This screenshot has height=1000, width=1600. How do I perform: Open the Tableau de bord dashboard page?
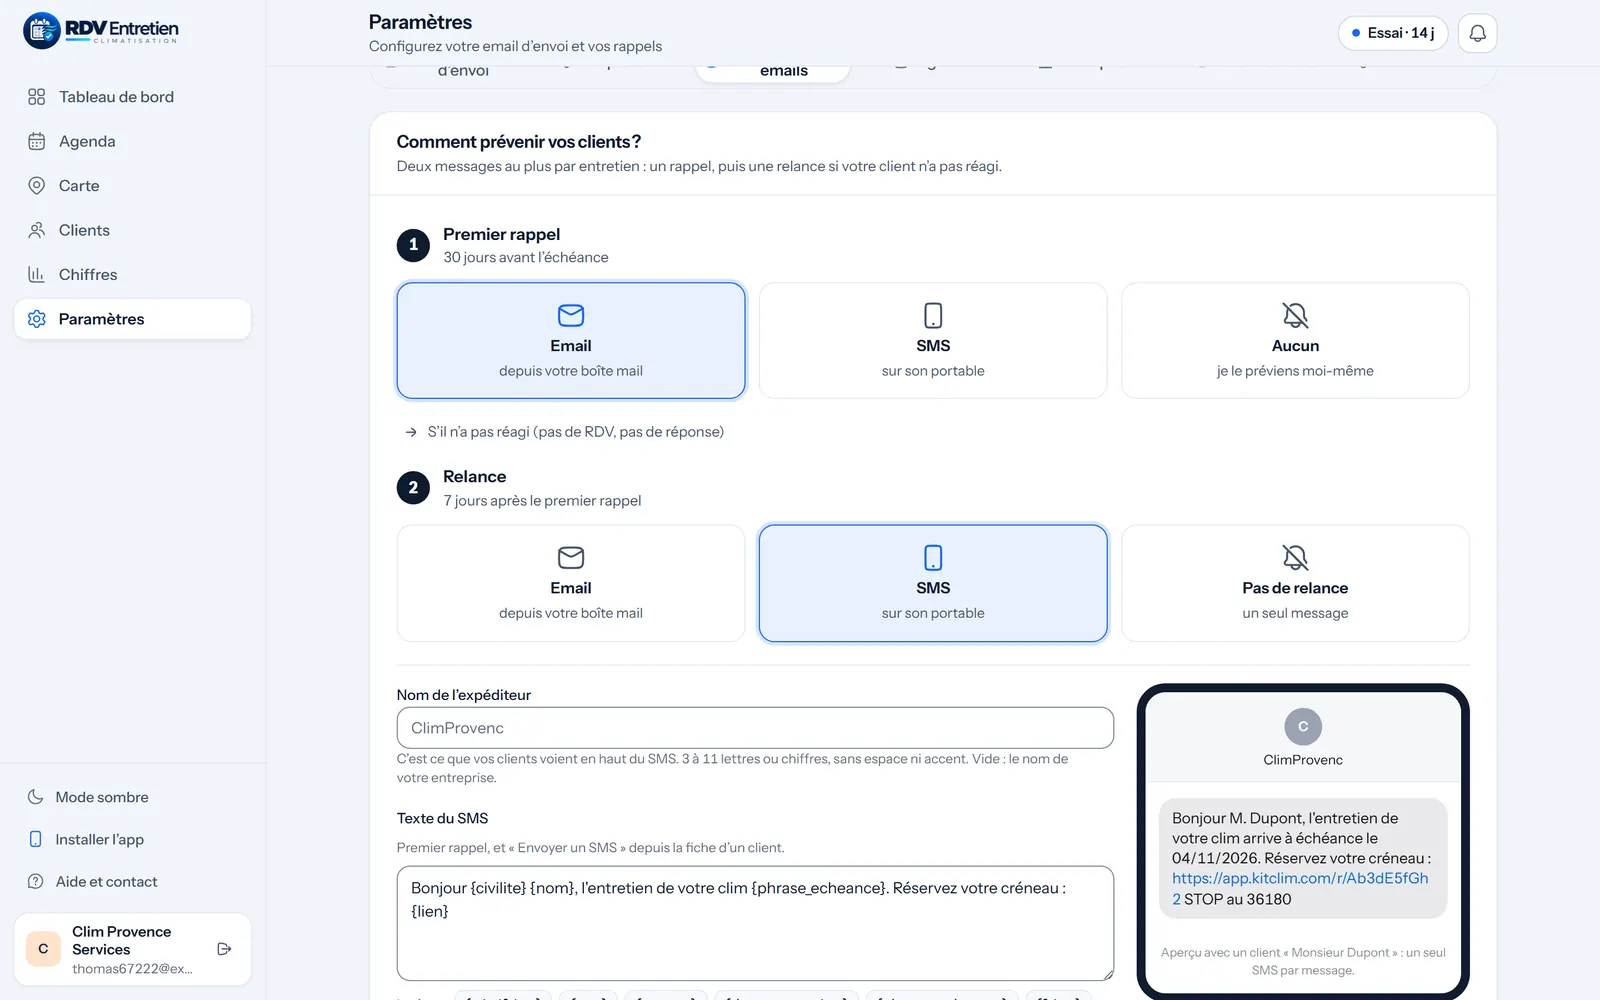point(132,97)
